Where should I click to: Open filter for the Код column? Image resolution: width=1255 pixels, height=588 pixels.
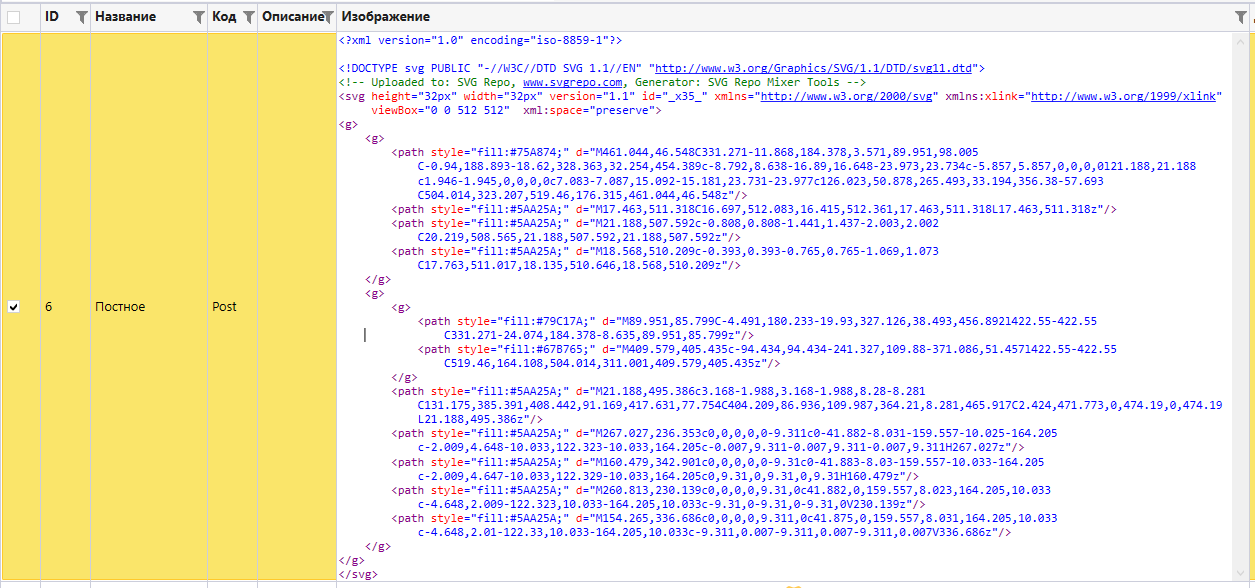tap(248, 17)
